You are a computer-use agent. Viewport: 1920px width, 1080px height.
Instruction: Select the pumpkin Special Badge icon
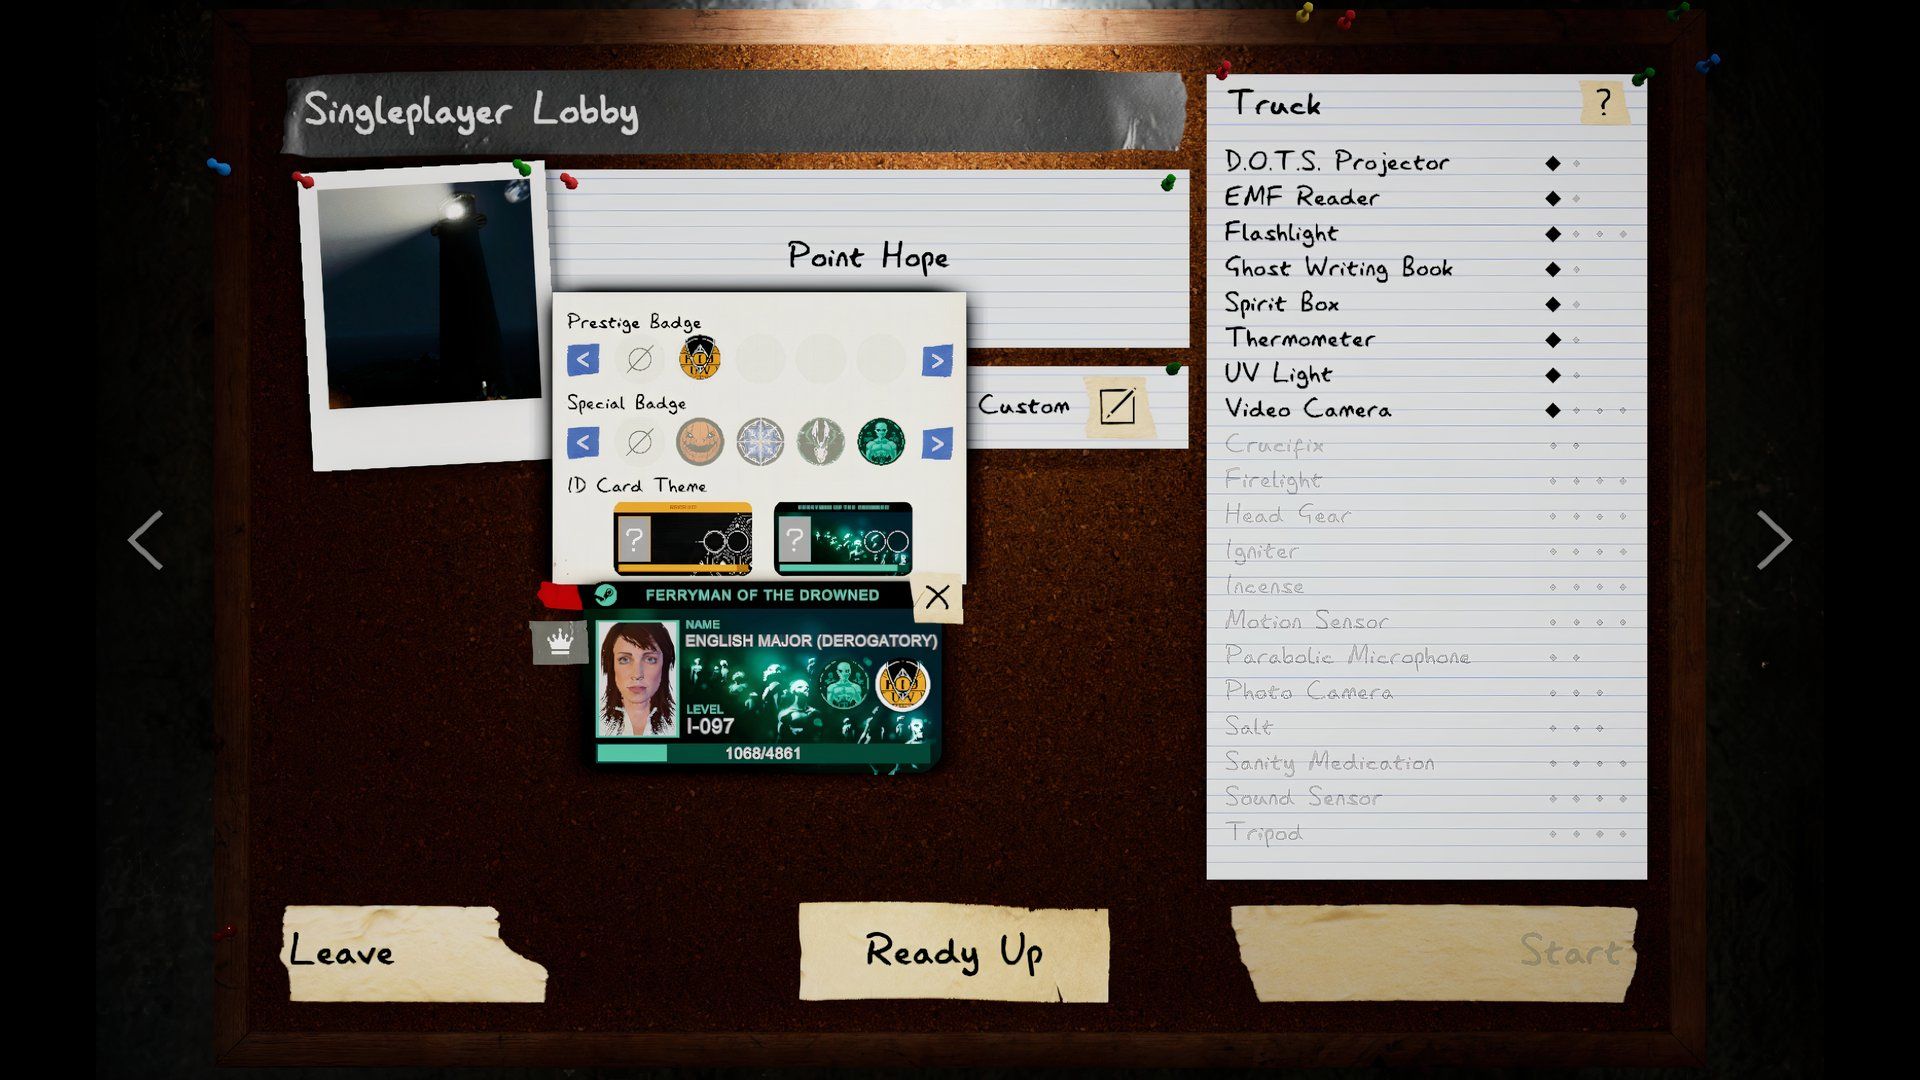pos(699,440)
